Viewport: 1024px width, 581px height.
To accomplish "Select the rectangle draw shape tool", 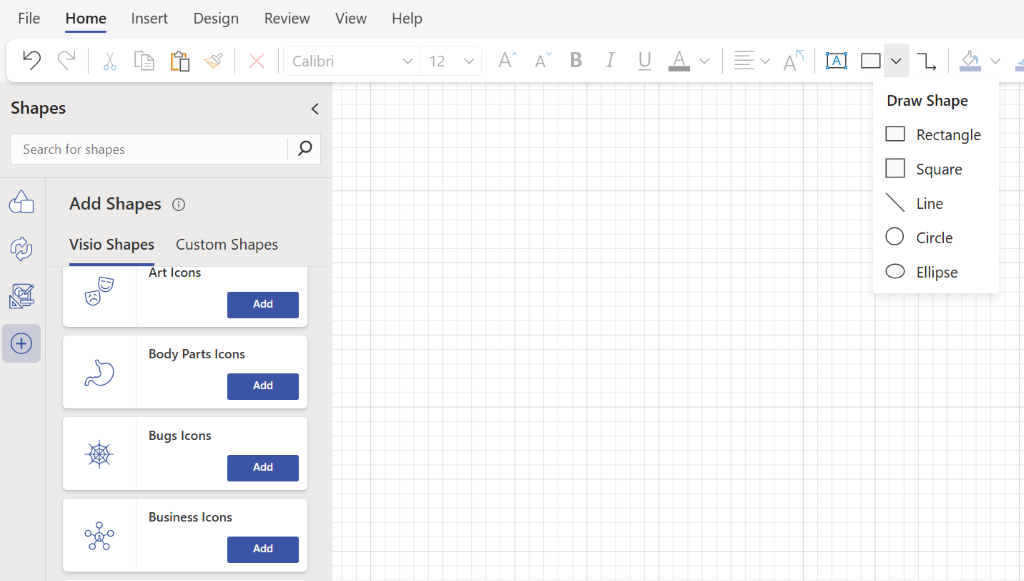I will (x=871, y=61).
